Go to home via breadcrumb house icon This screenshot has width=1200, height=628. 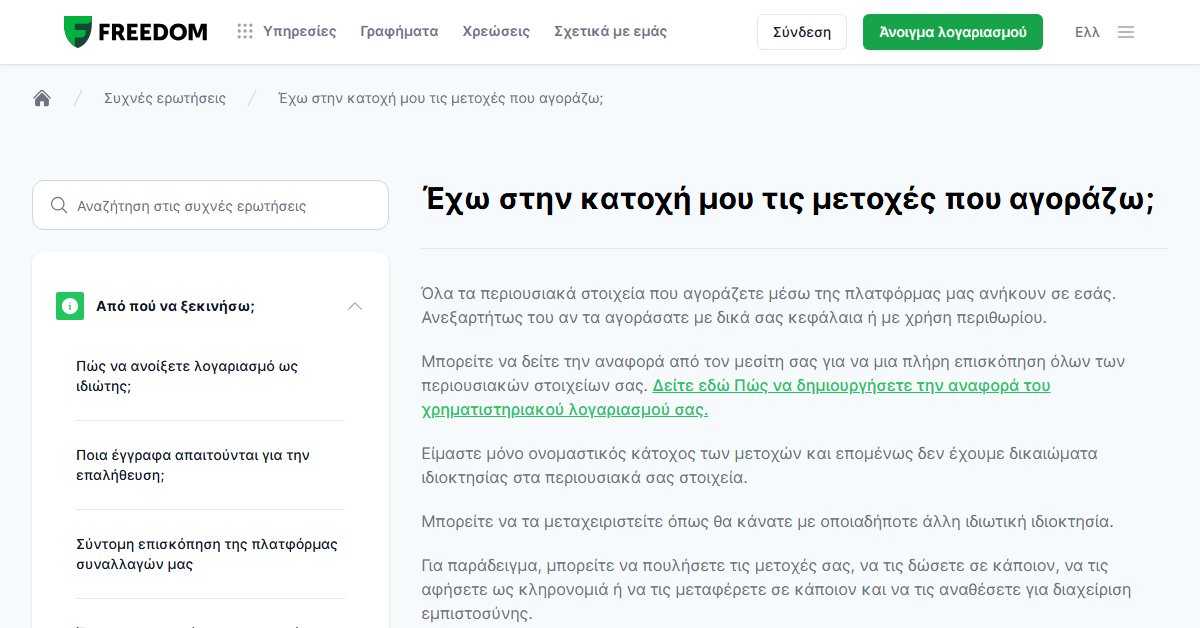coord(42,98)
